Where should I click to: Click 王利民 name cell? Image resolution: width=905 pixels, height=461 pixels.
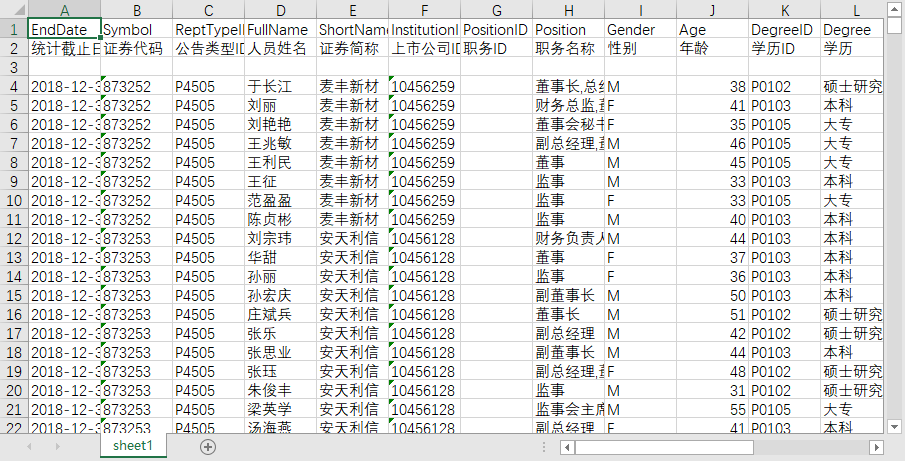[281, 163]
